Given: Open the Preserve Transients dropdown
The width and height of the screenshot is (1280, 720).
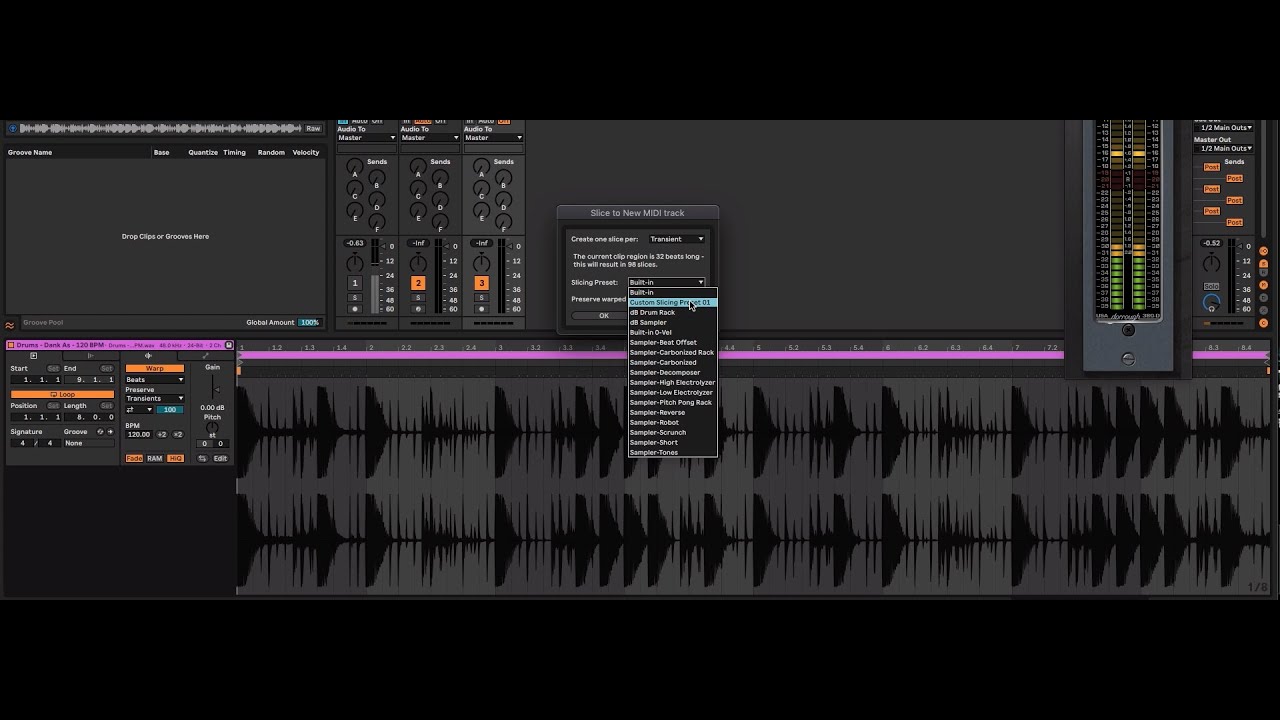Looking at the screenshot, I should [x=154, y=398].
